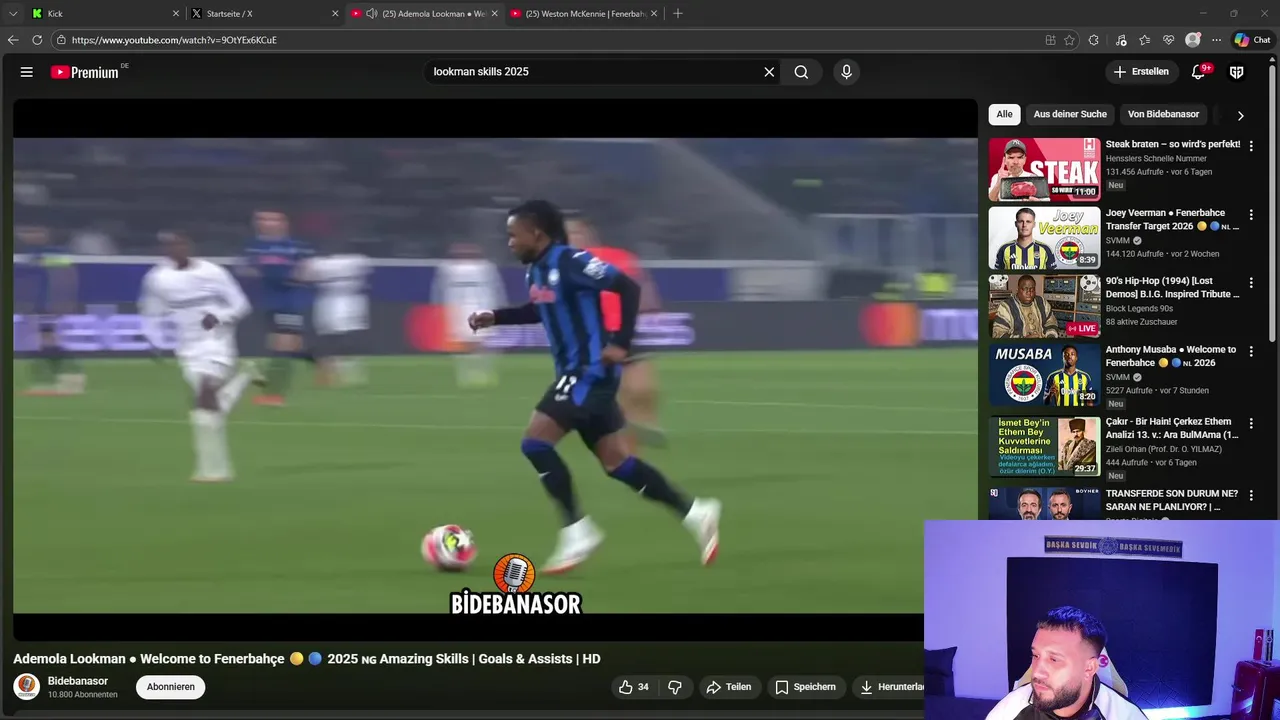Open Bidebanasor channel avatar

[x=27, y=687]
